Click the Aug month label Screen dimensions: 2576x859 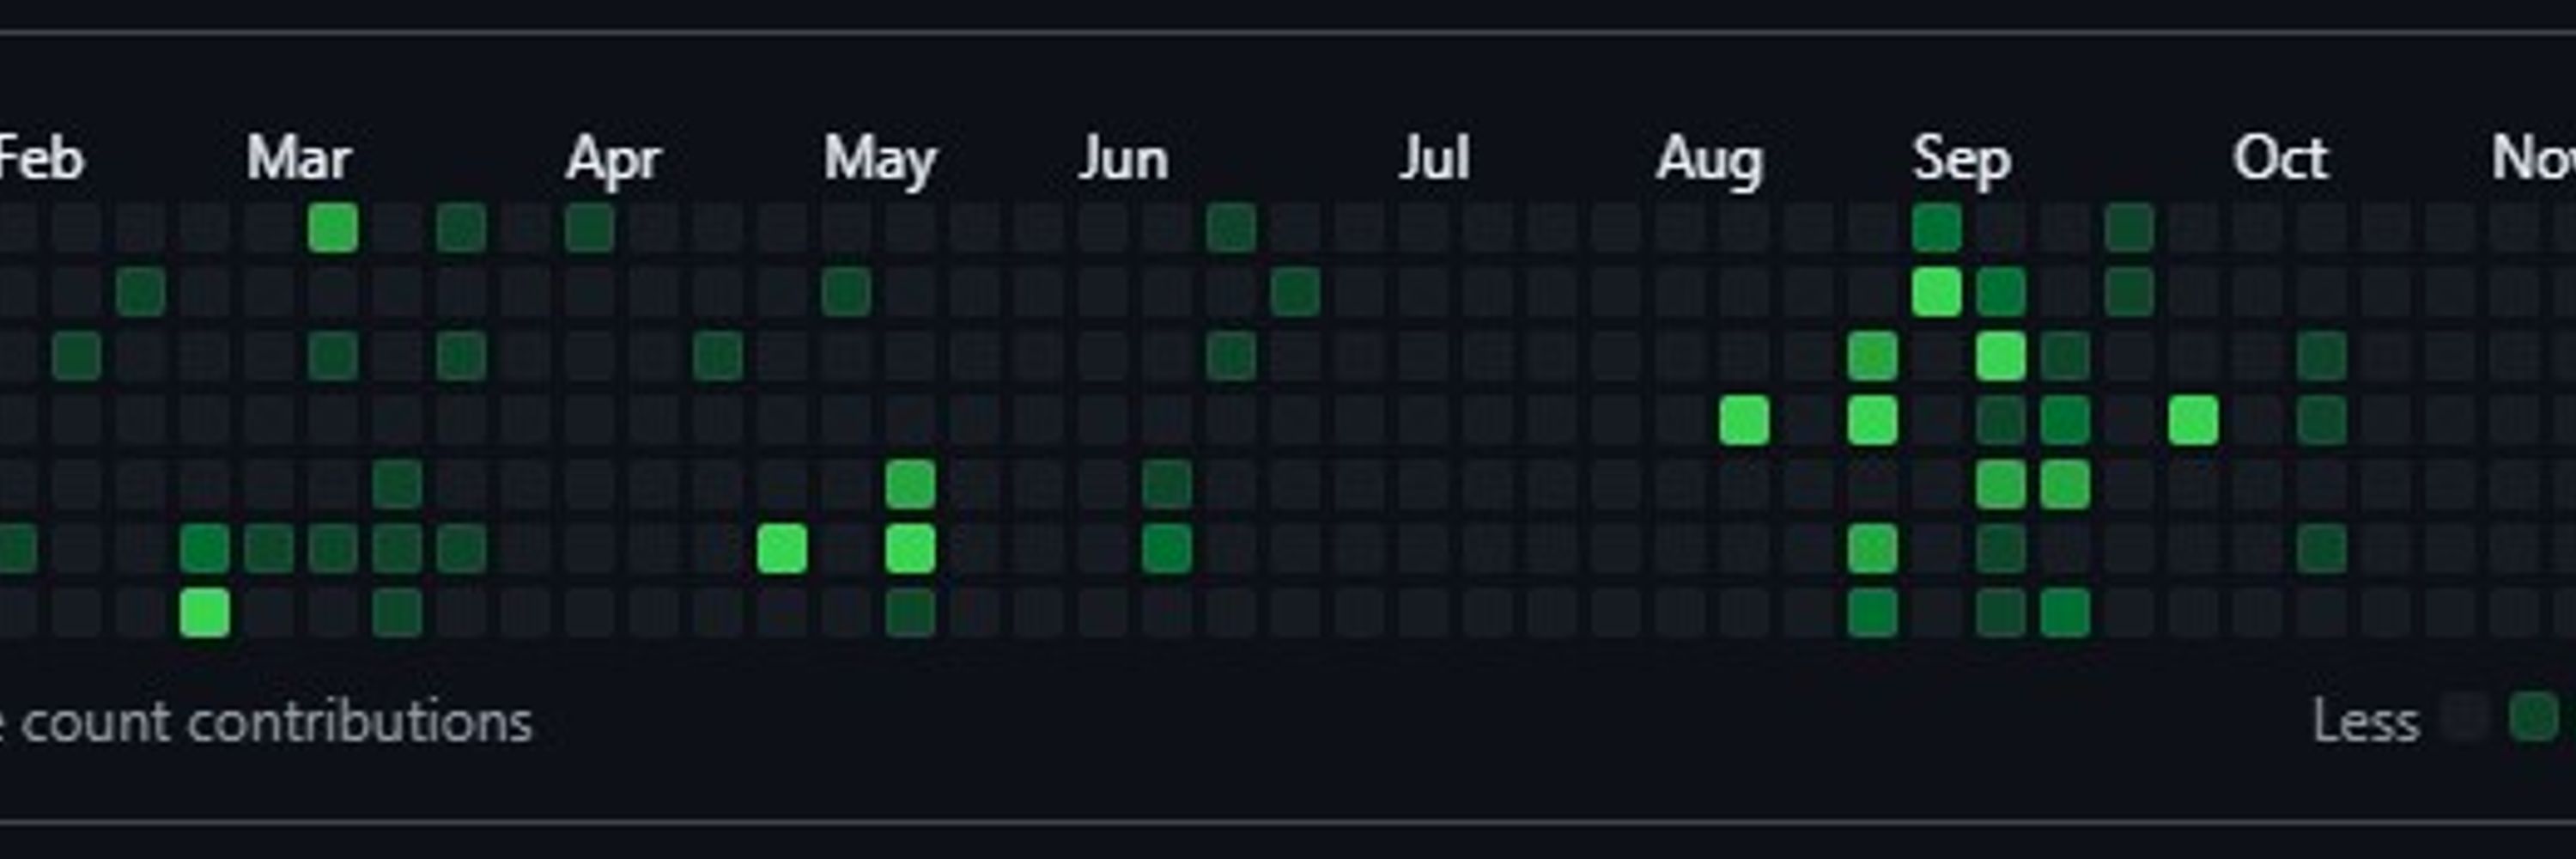1709,161
